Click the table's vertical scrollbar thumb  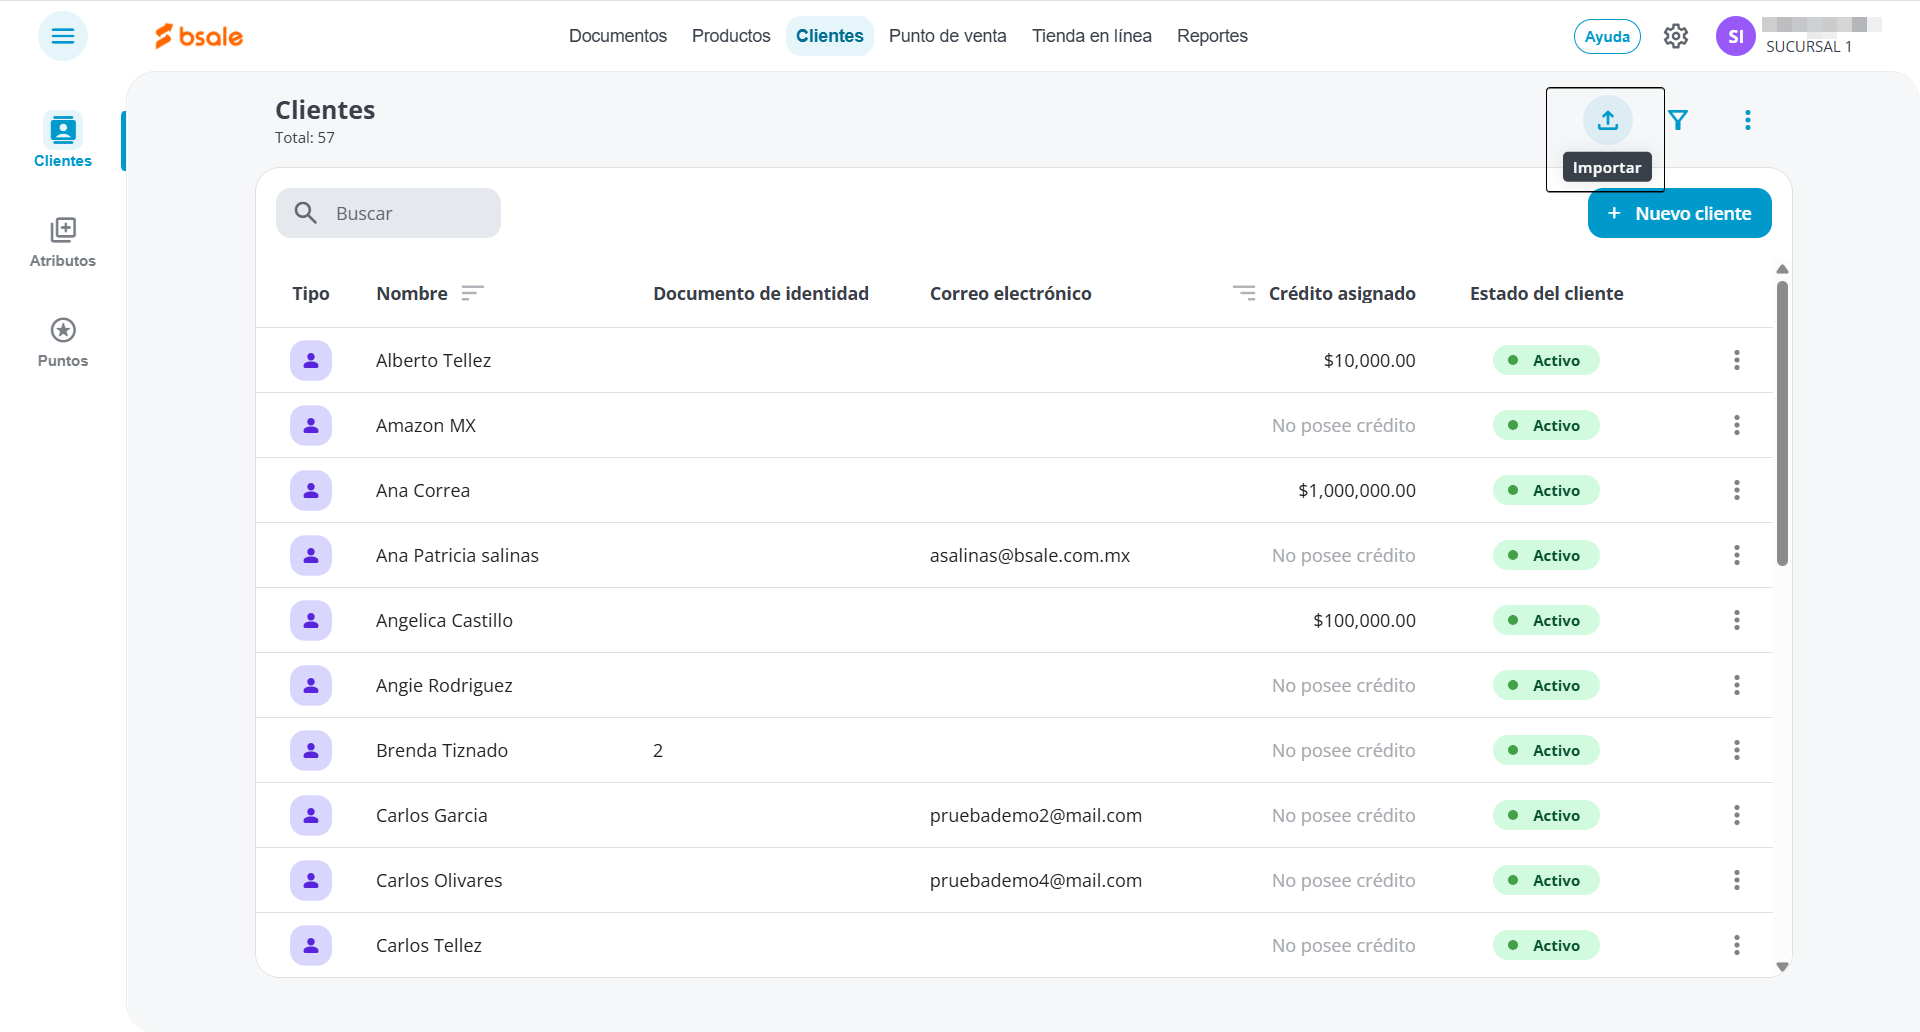1782,423
